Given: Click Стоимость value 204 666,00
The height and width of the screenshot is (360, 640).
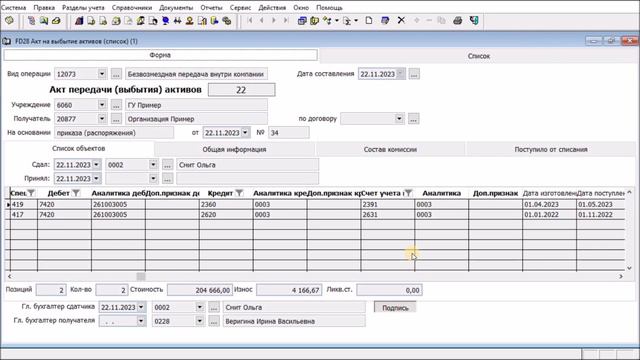Looking at the screenshot, I should click(x=200, y=290).
